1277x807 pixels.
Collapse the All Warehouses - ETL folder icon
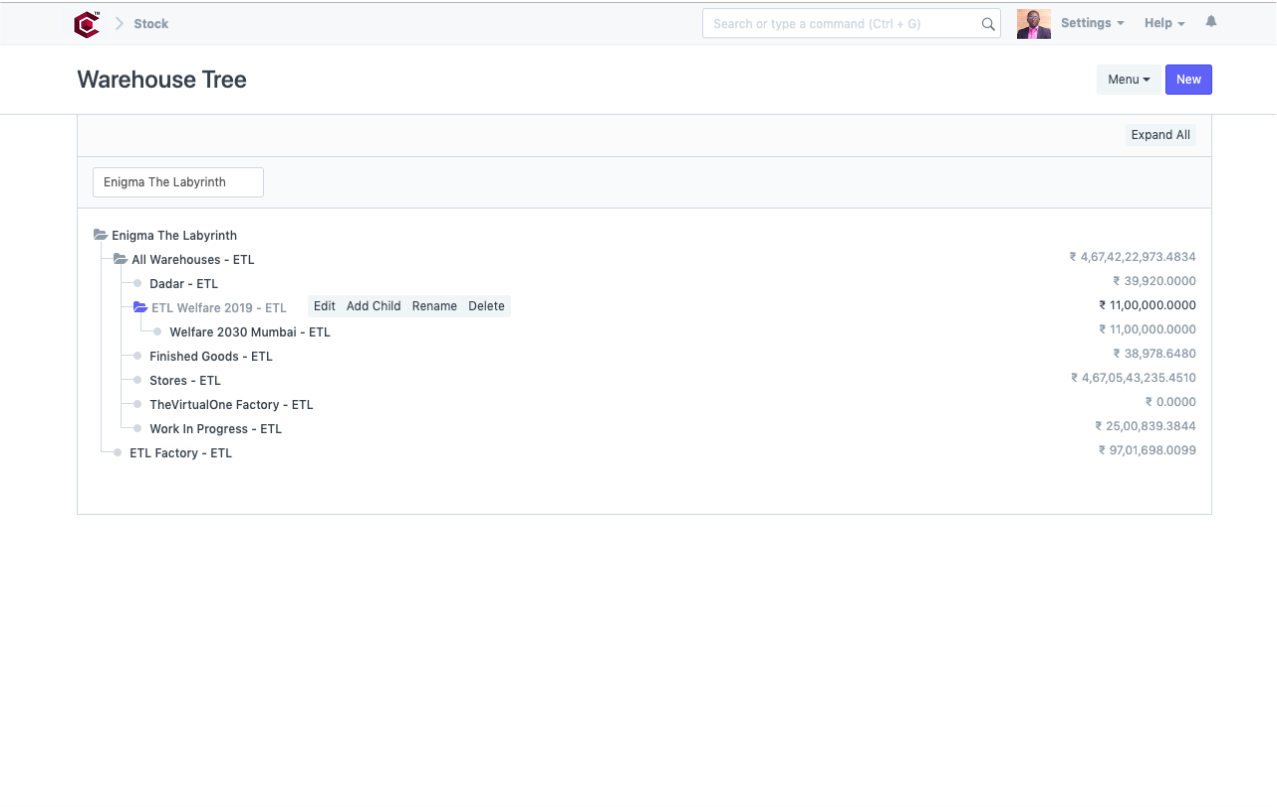point(120,259)
